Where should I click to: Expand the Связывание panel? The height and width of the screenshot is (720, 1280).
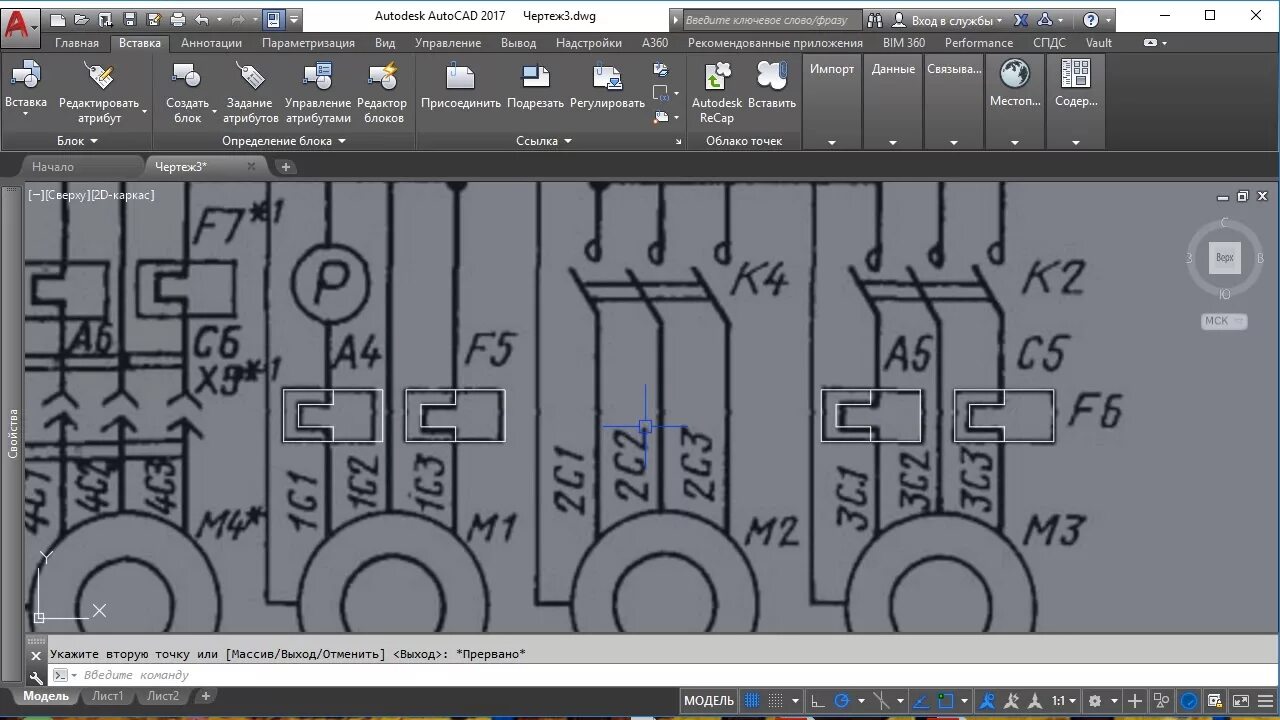(954, 142)
